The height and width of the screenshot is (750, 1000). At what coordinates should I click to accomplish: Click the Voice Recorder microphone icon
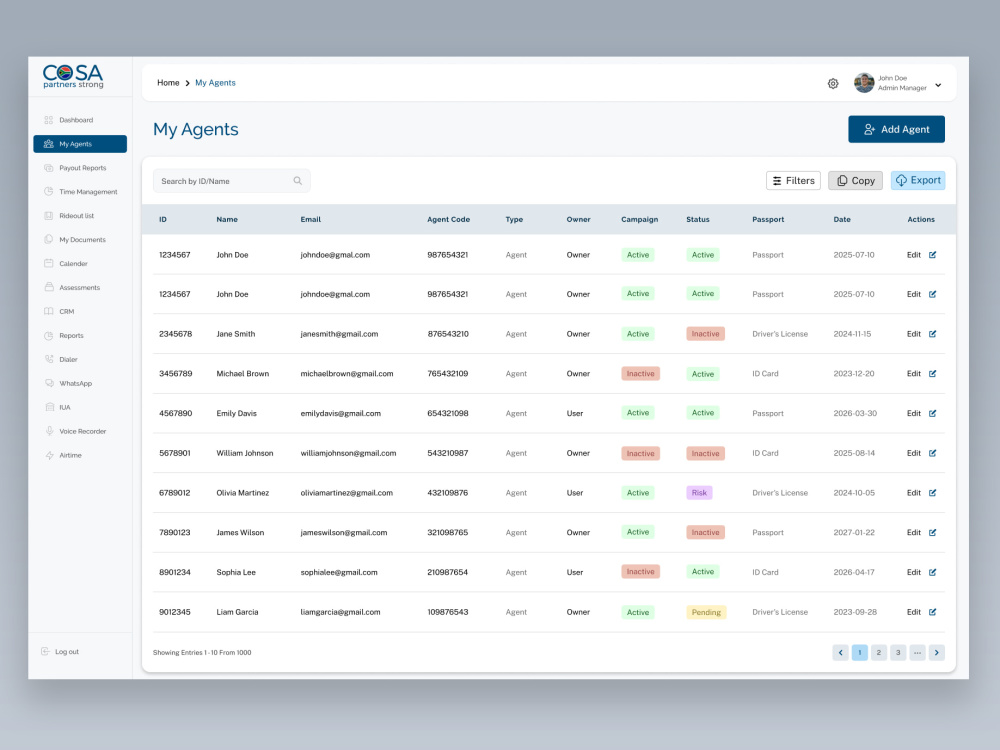48,431
